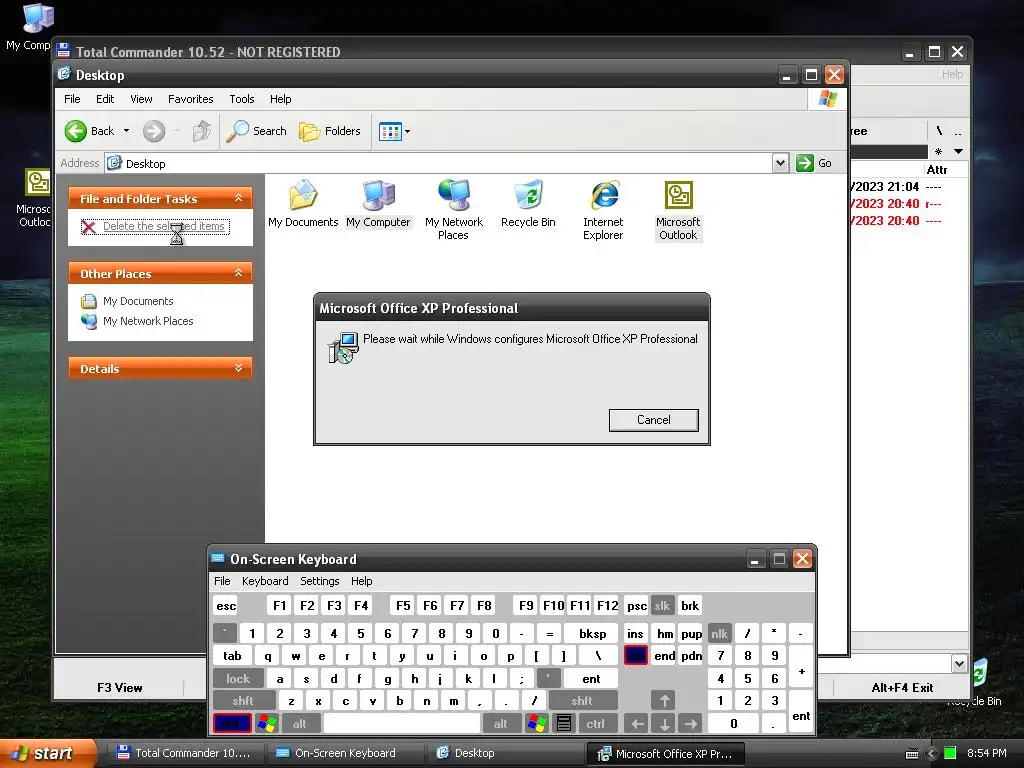Open On-Screen Keyboard Help menu

coord(361,581)
